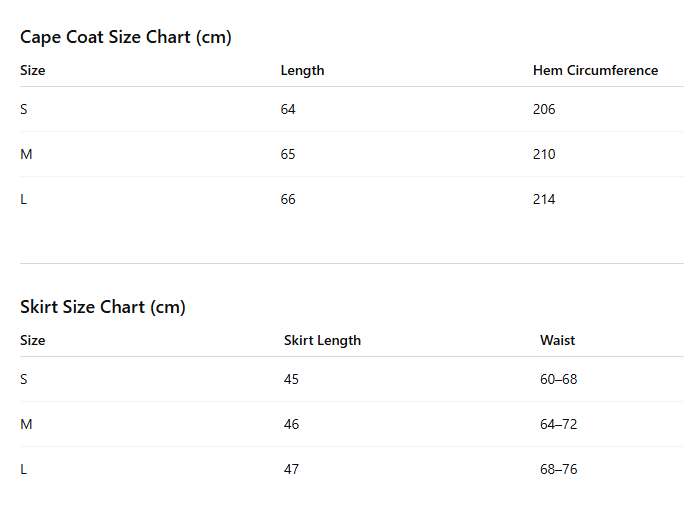The image size is (684, 511).
Task: Click hem circumference value 214
Action: [544, 199]
